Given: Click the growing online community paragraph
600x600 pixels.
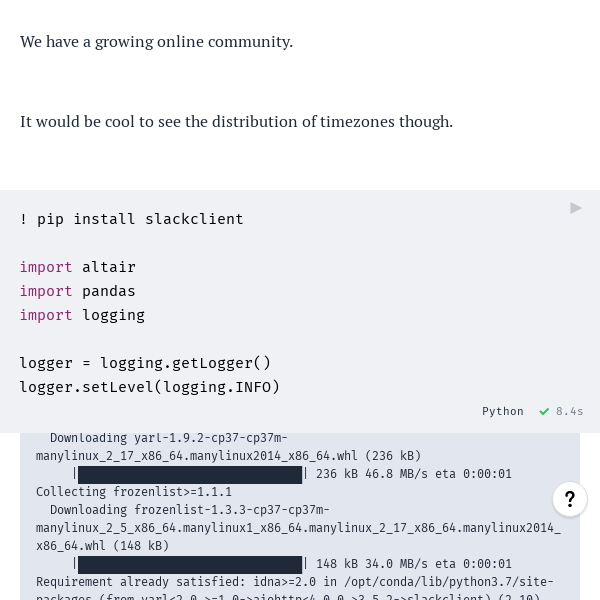Looking at the screenshot, I should click(156, 42).
